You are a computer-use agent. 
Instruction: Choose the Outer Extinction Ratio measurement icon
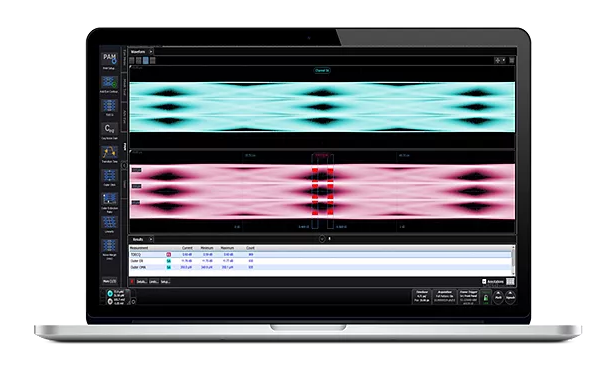tap(109, 199)
